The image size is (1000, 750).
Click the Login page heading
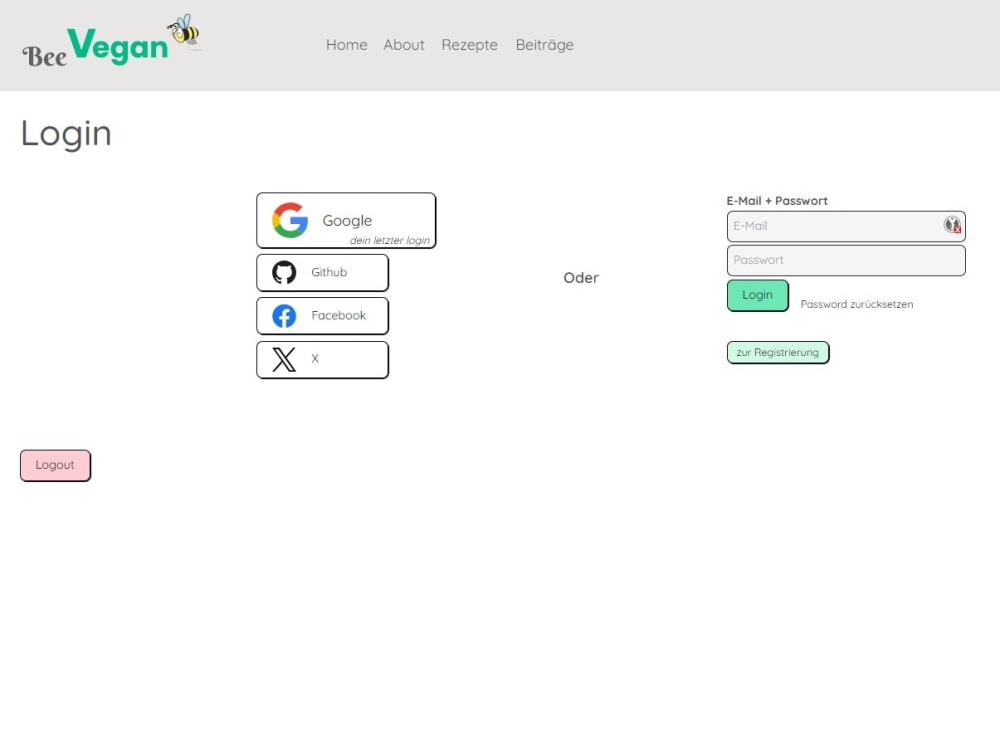[x=66, y=134]
